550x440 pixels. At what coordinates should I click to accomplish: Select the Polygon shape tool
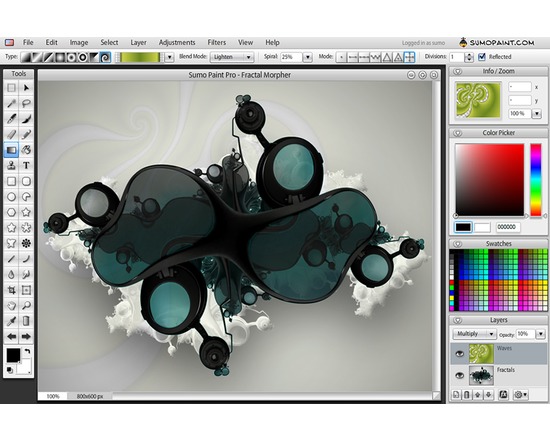pos(12,212)
